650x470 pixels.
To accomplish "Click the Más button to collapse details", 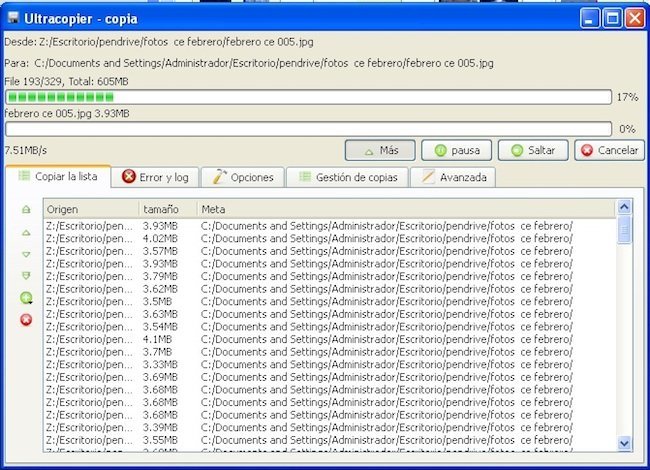I will click(380, 150).
